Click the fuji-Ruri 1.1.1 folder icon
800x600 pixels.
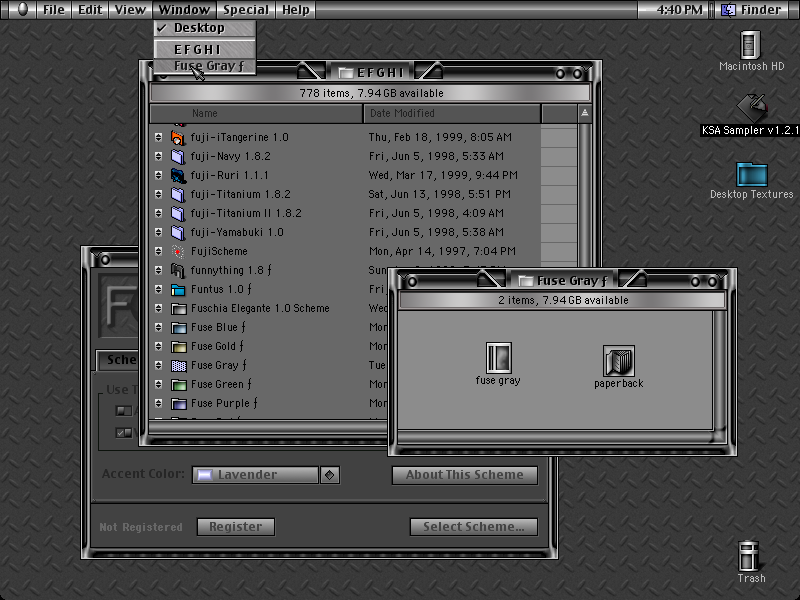[x=178, y=175]
